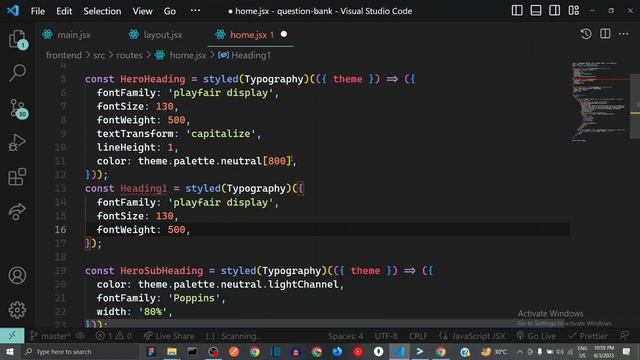Open the PowerShell terminal taskbar icon

pyautogui.click(x=420, y=351)
